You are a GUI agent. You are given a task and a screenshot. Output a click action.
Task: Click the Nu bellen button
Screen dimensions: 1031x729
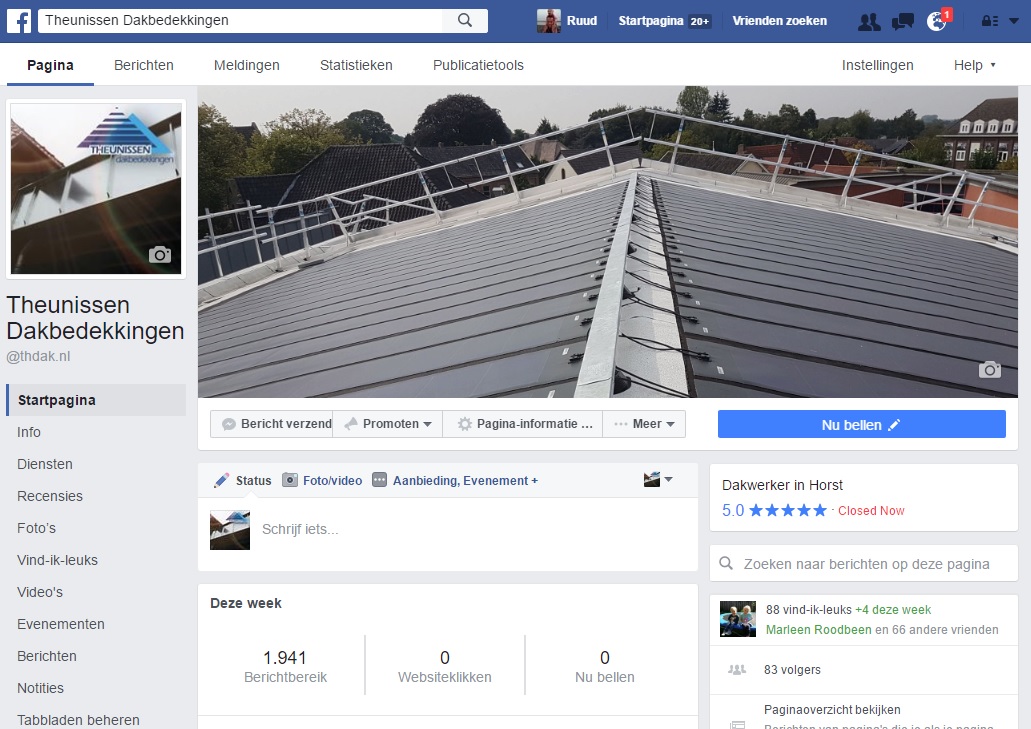click(861, 424)
